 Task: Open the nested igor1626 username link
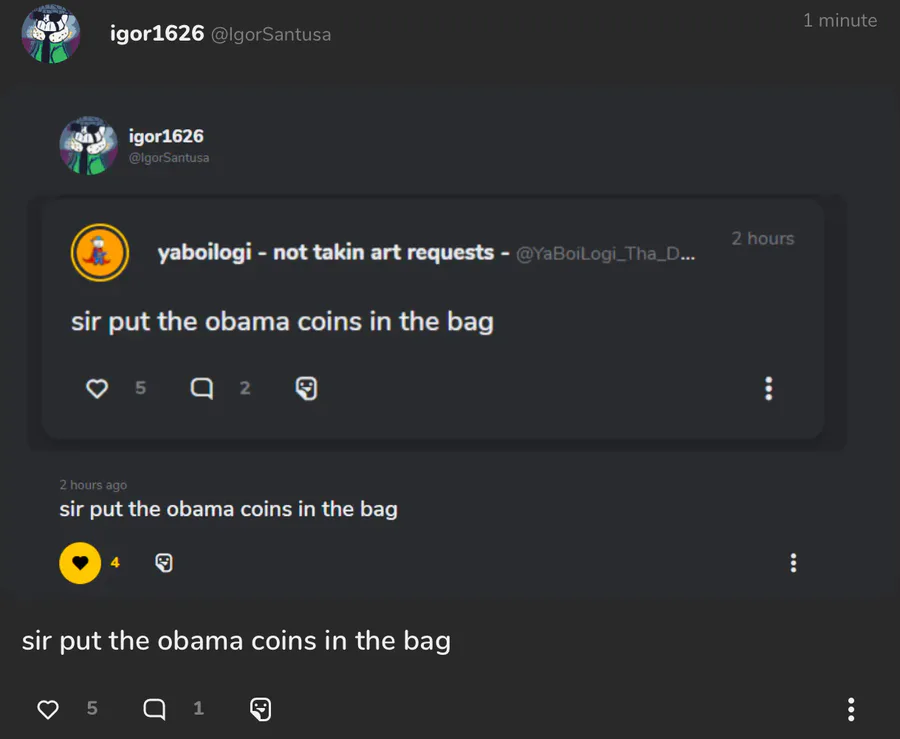166,136
